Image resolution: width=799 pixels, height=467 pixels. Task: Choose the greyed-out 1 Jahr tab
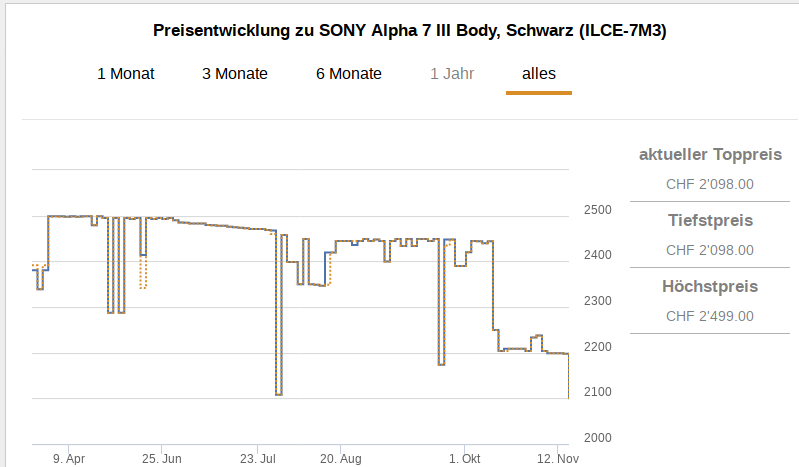pos(452,74)
